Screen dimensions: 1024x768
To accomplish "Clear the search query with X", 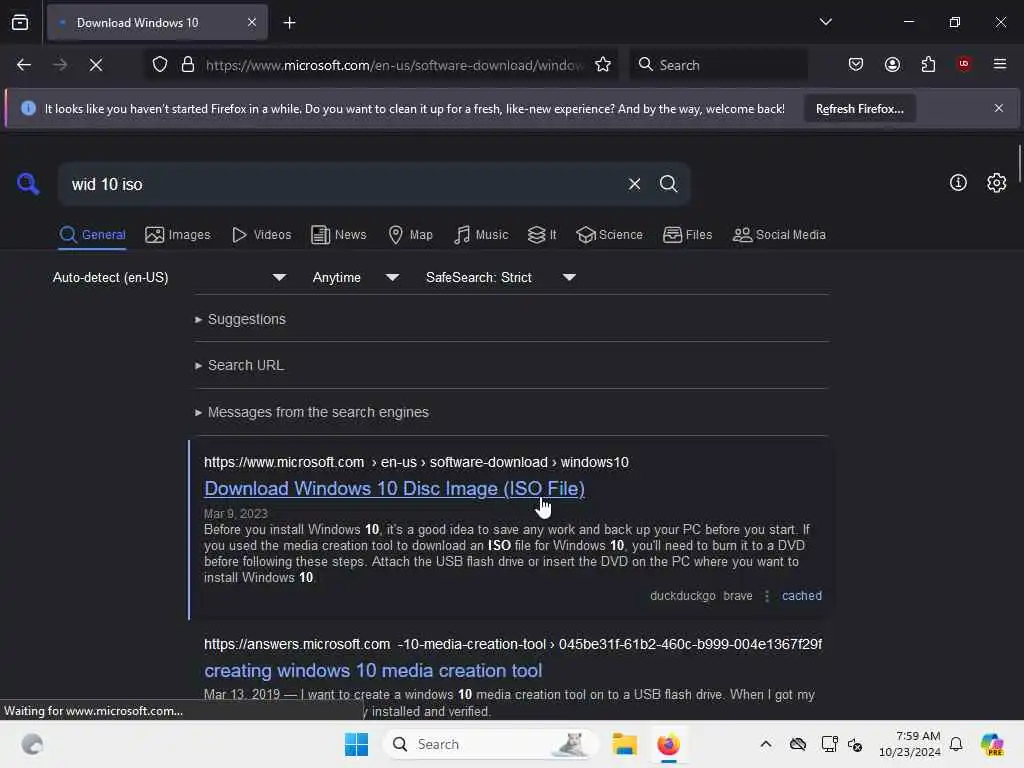I will point(634,184).
